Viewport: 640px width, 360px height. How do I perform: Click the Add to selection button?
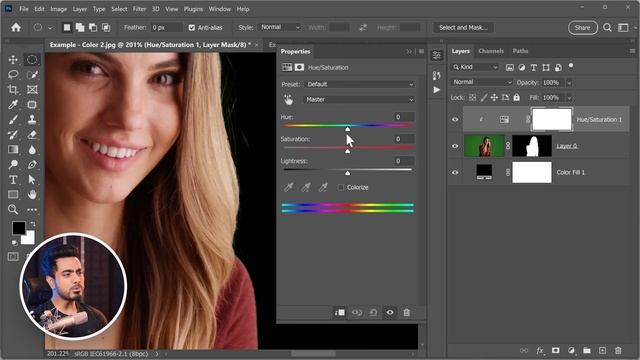pyautogui.click(x=80, y=27)
